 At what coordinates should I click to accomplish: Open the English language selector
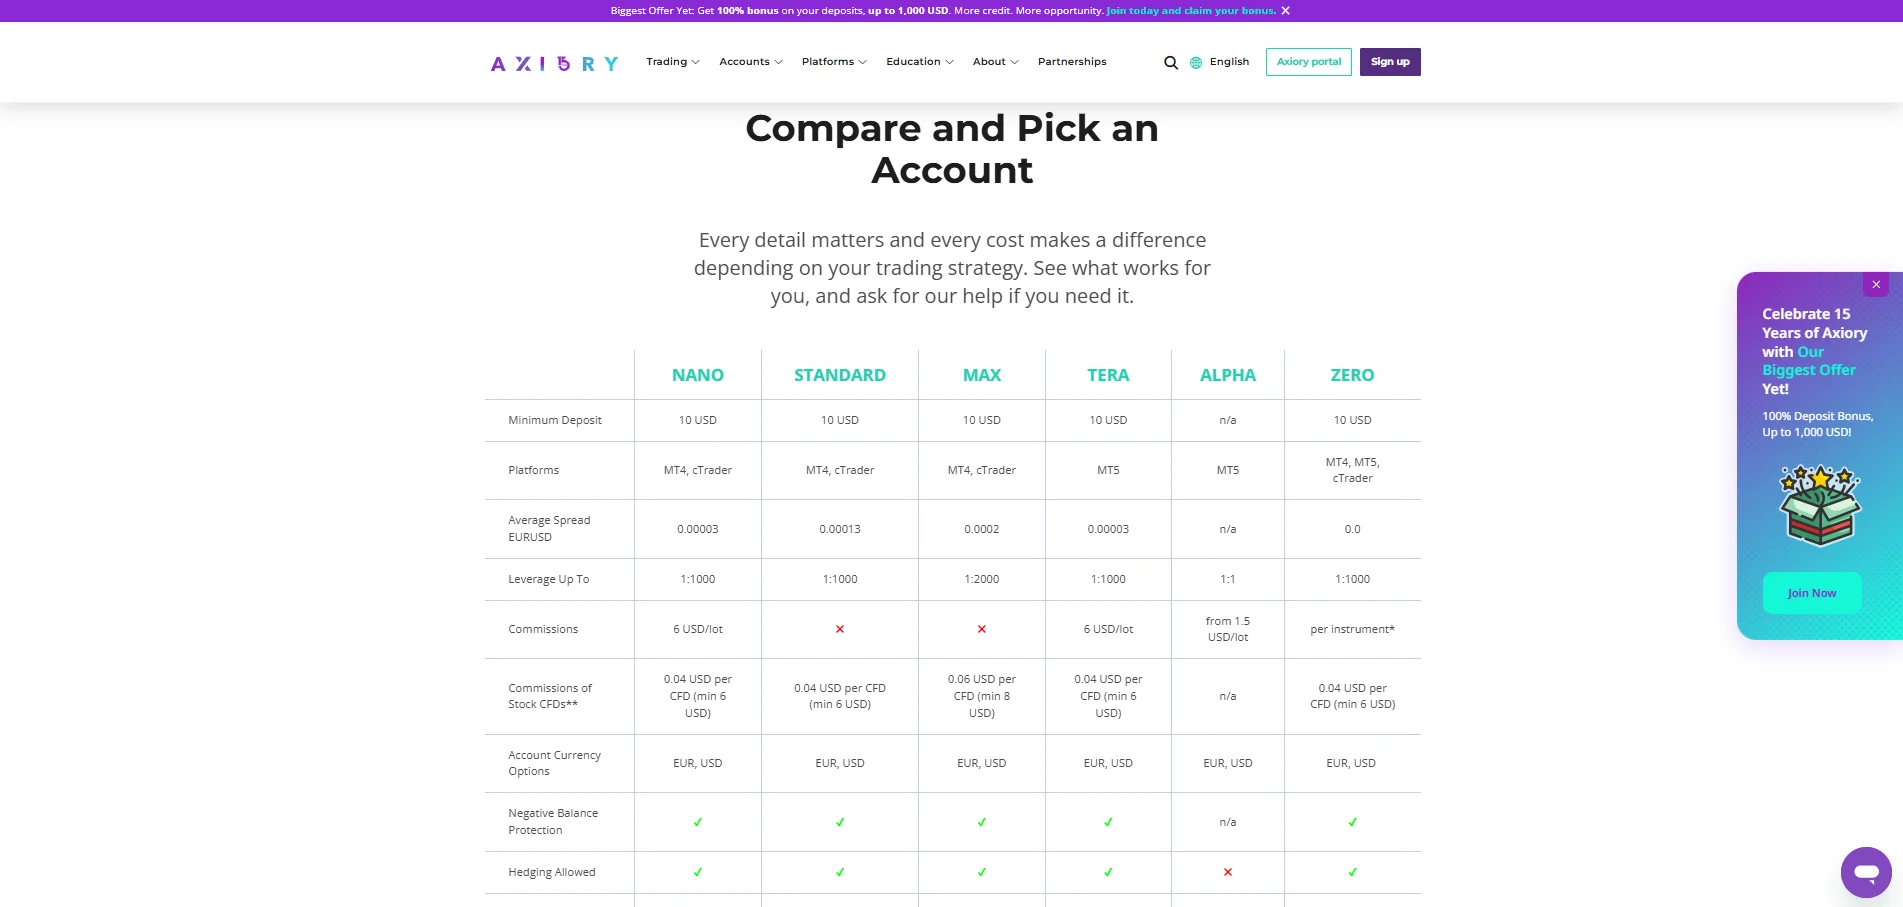[x=1229, y=62]
